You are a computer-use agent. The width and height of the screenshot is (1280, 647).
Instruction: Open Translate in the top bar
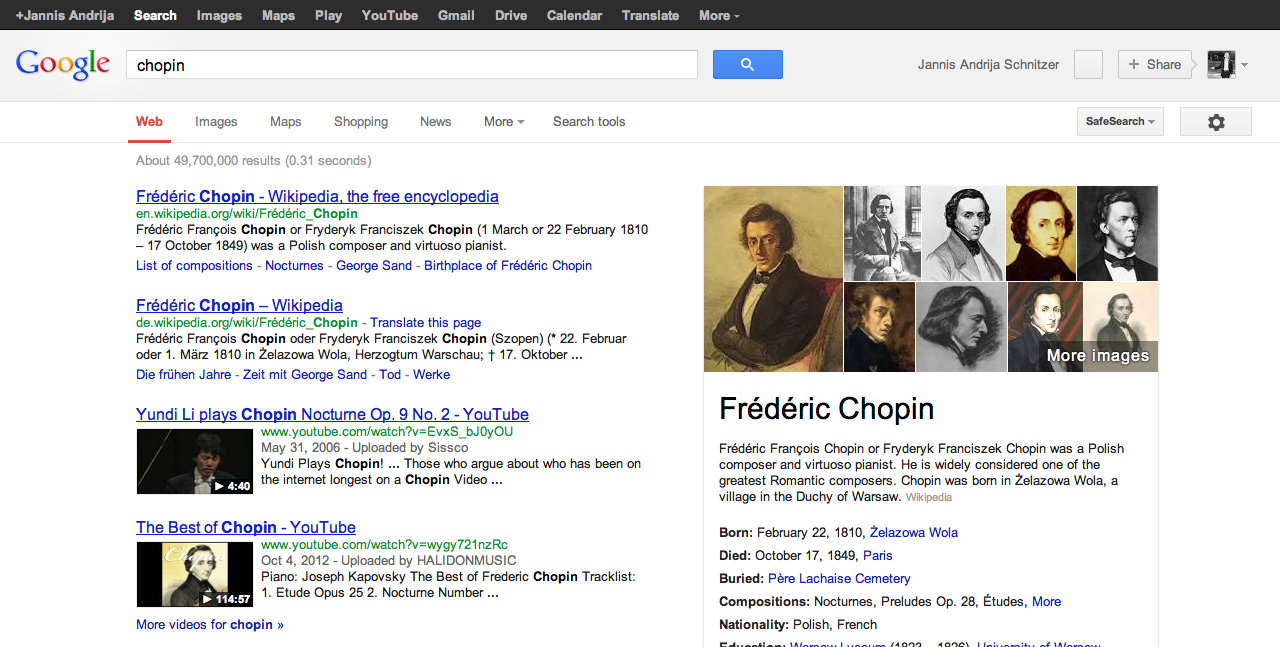point(650,15)
